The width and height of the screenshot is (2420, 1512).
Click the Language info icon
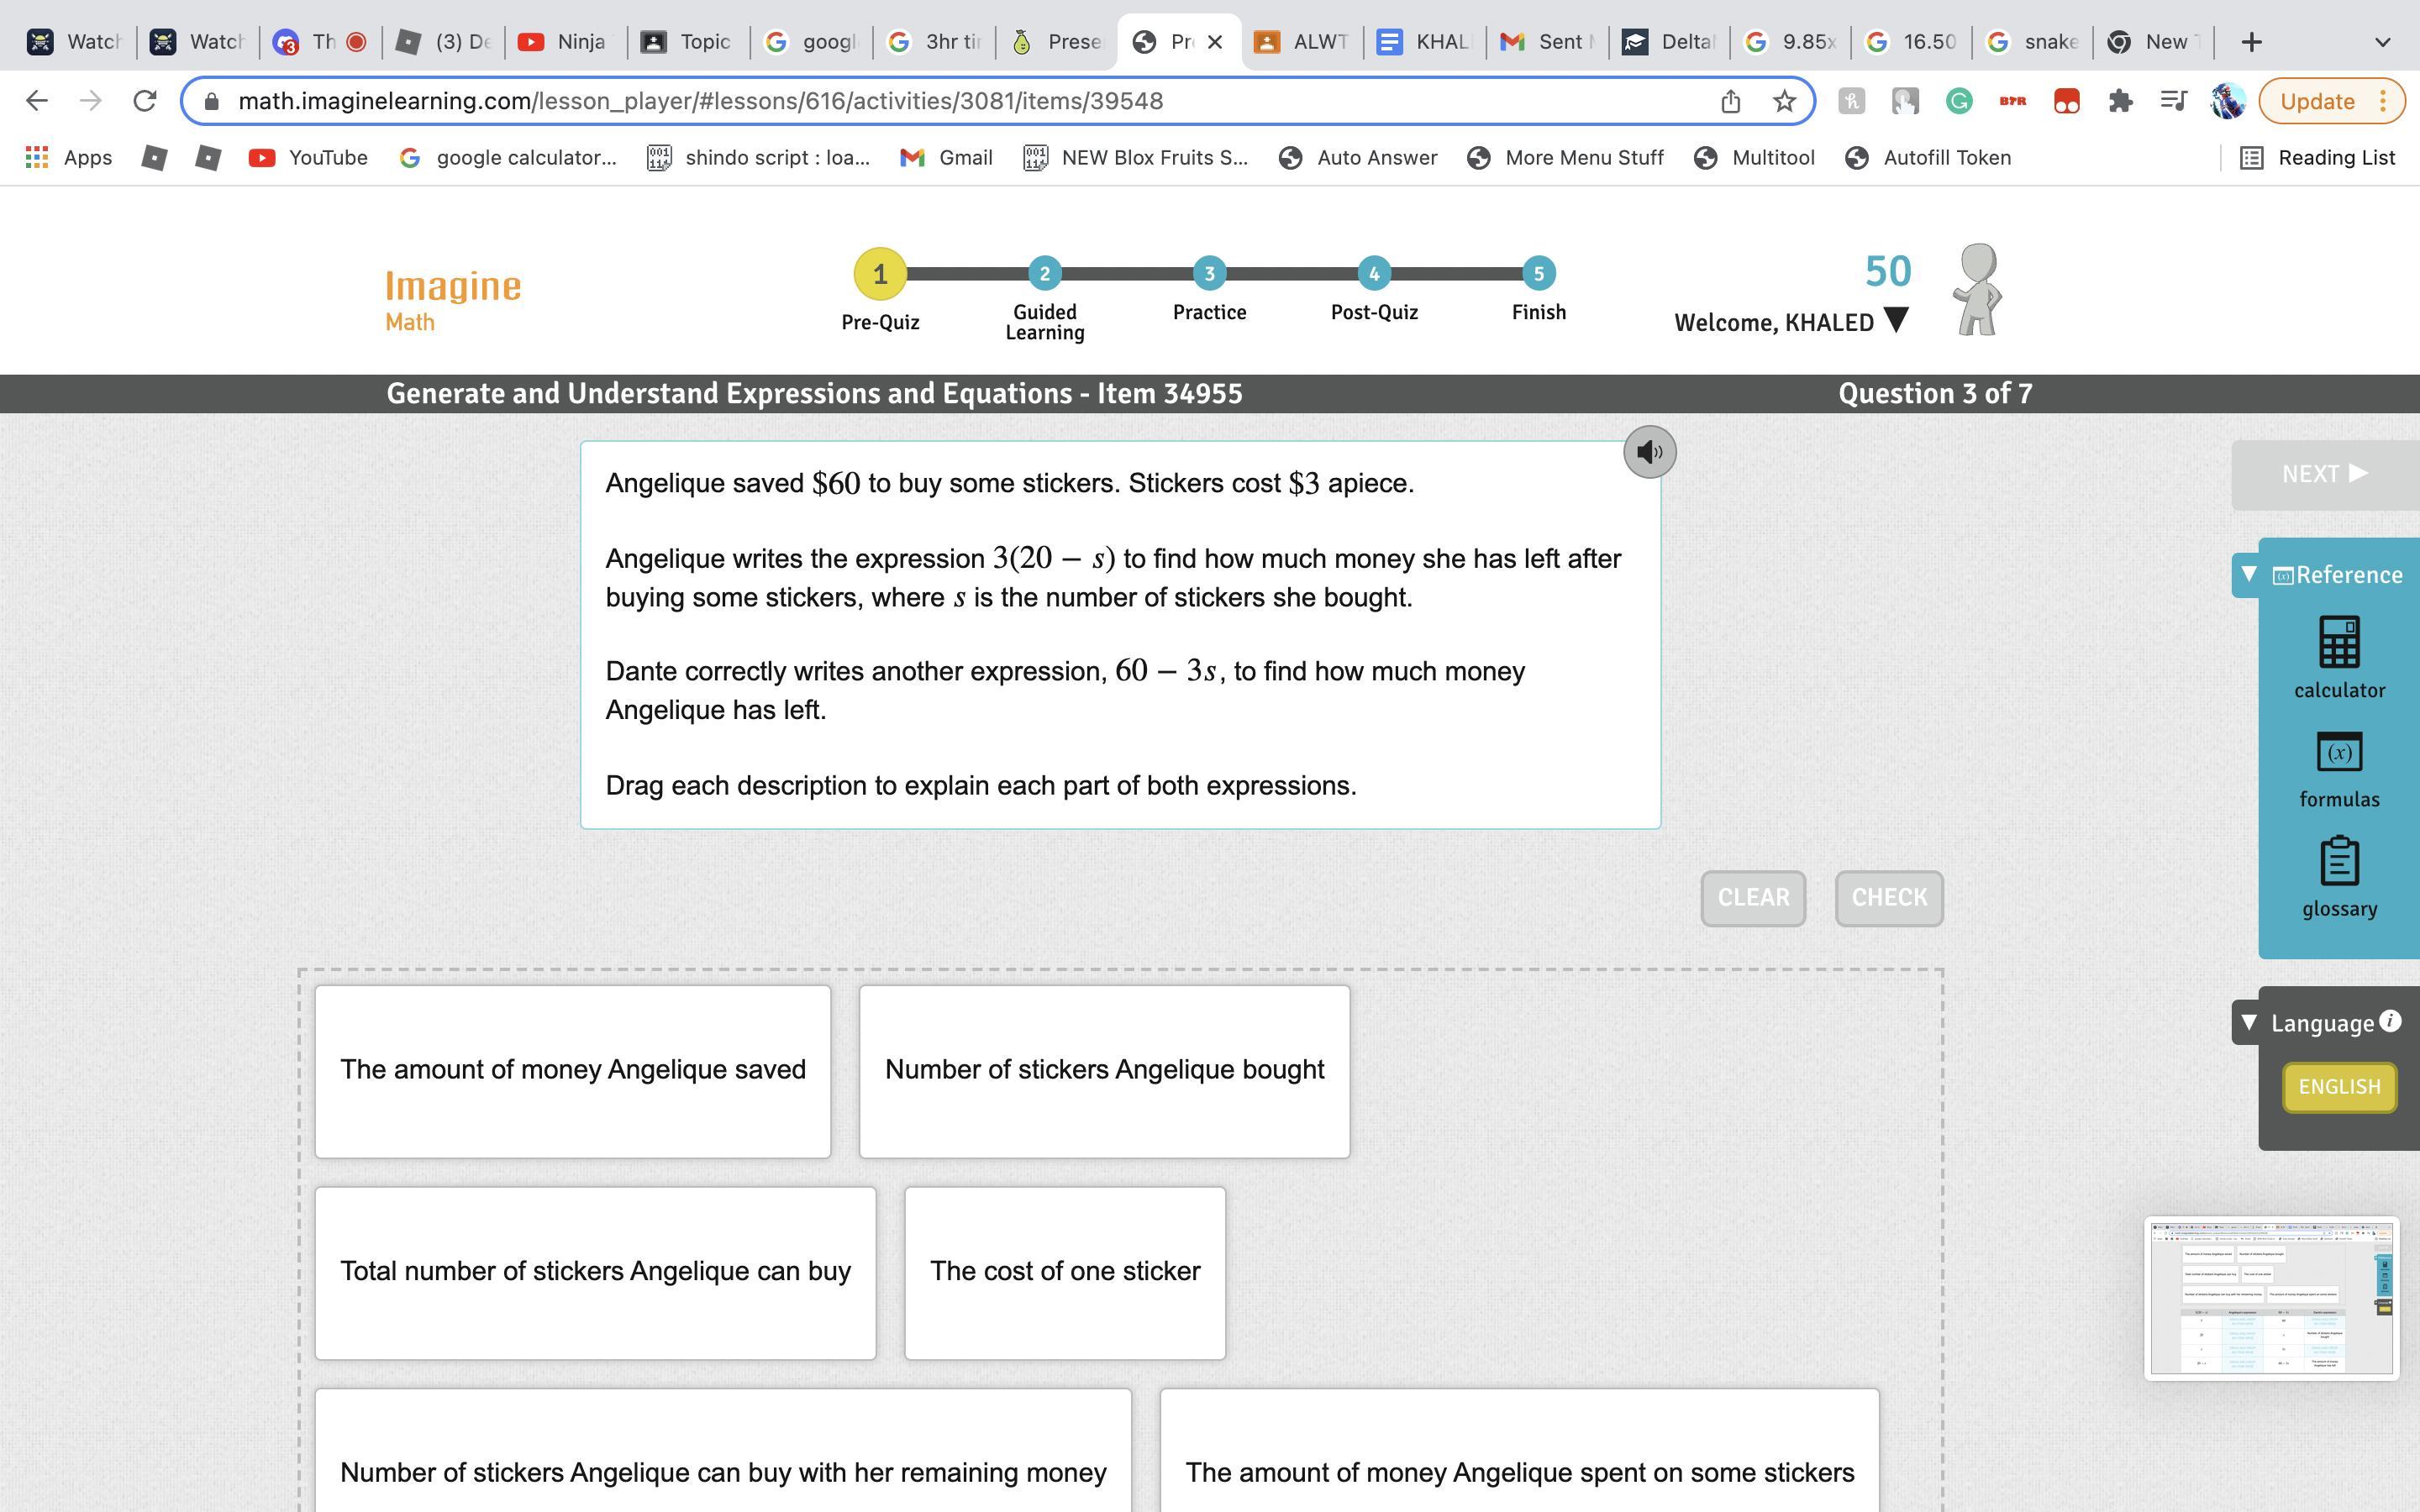[2389, 1020]
